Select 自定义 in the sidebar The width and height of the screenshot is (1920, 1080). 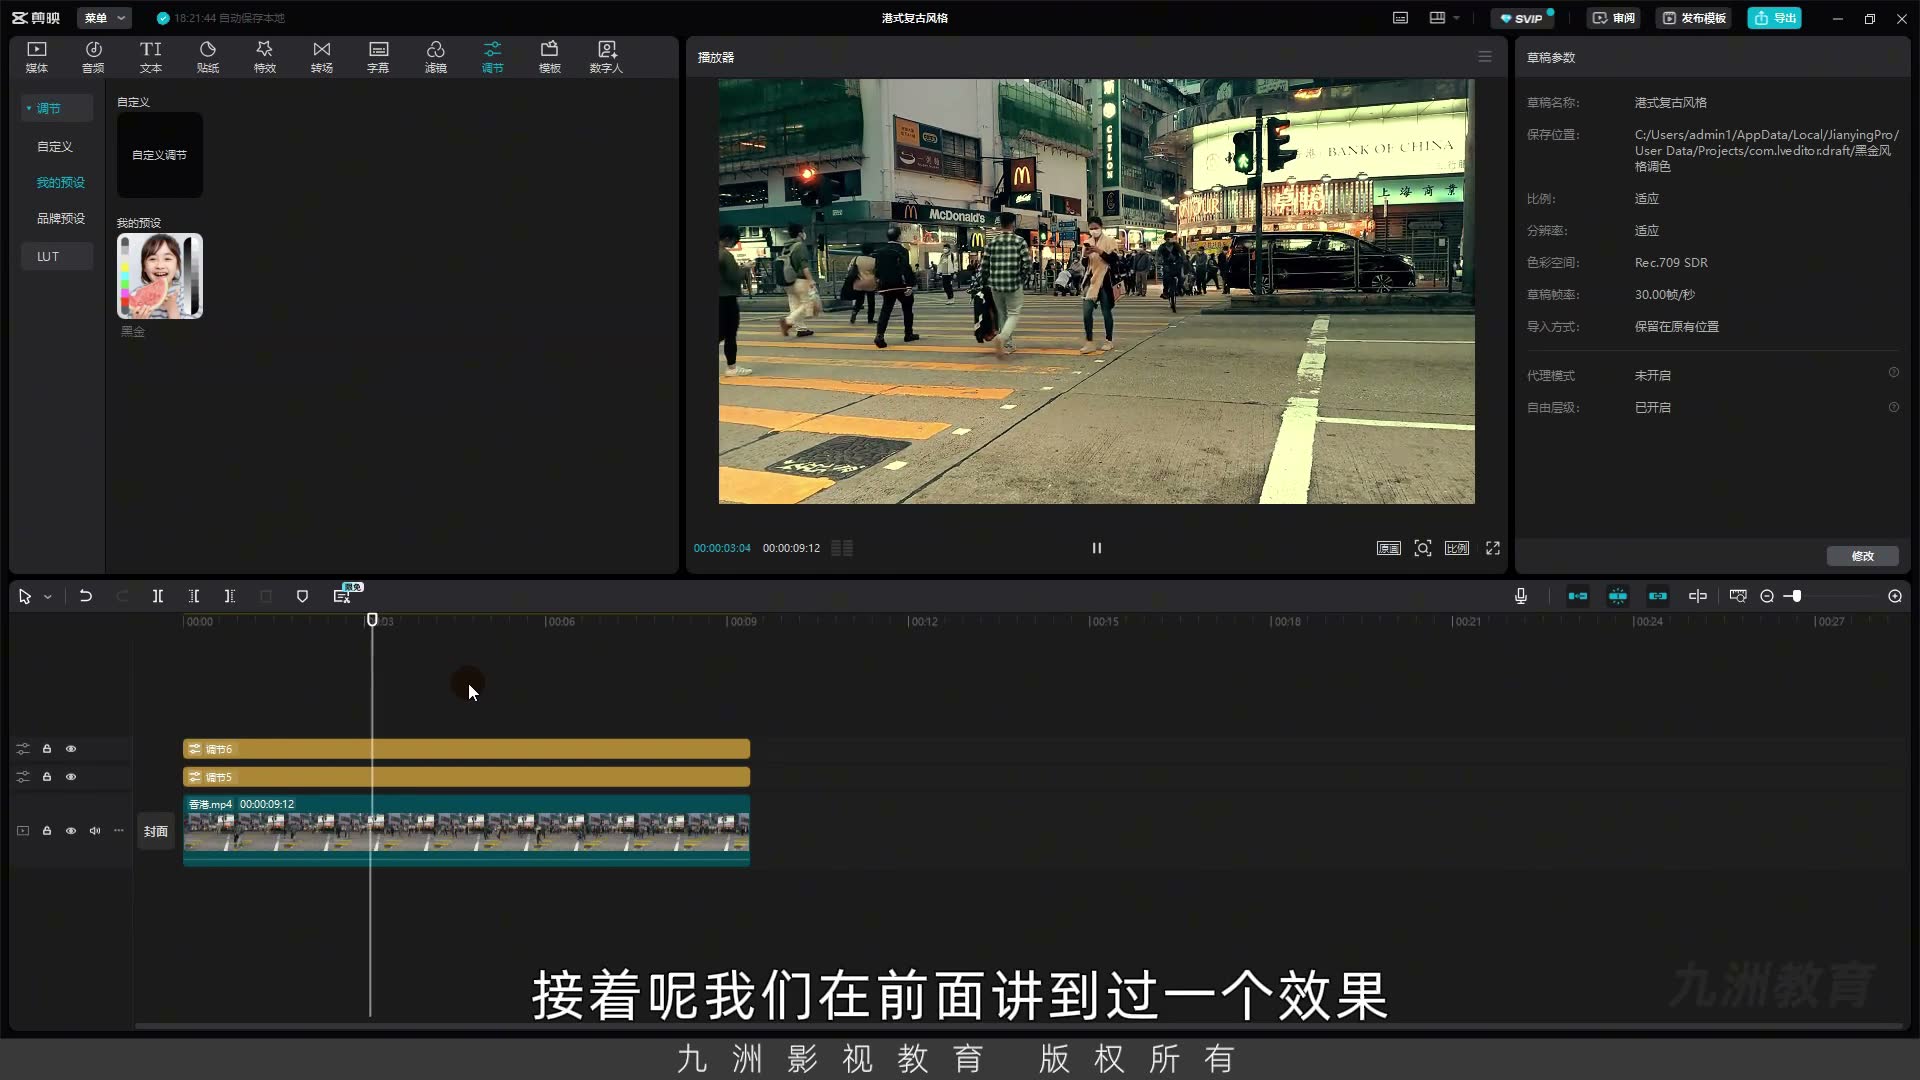pos(55,146)
